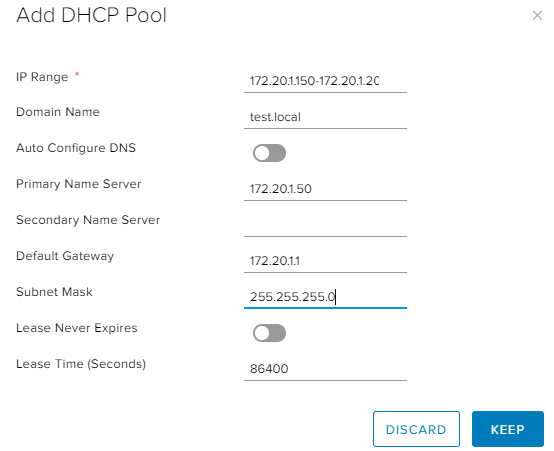Viewport: 554px width, 451px height.
Task: Focus the Domain Name field showing test.local
Action: pyautogui.click(x=325, y=117)
